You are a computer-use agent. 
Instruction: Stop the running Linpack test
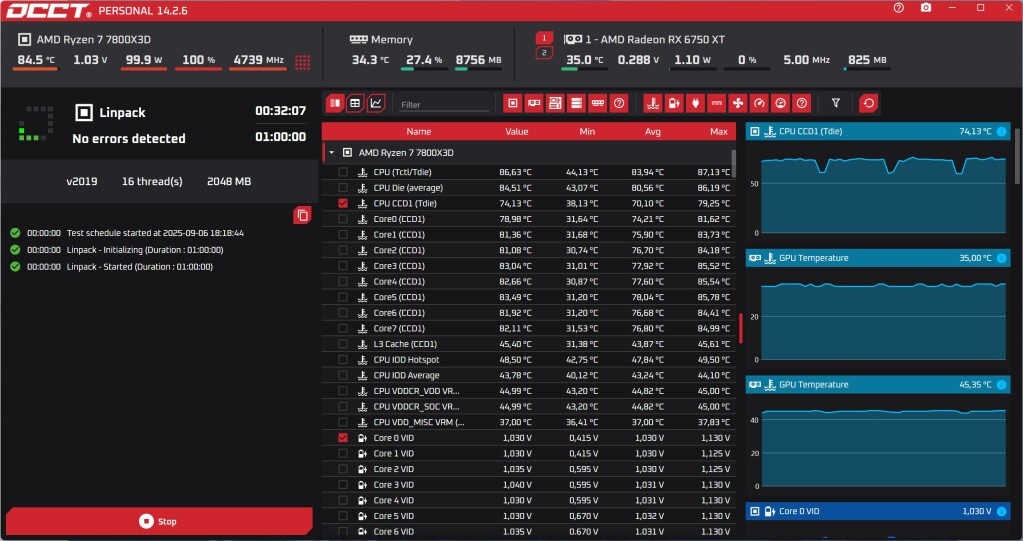pos(159,521)
